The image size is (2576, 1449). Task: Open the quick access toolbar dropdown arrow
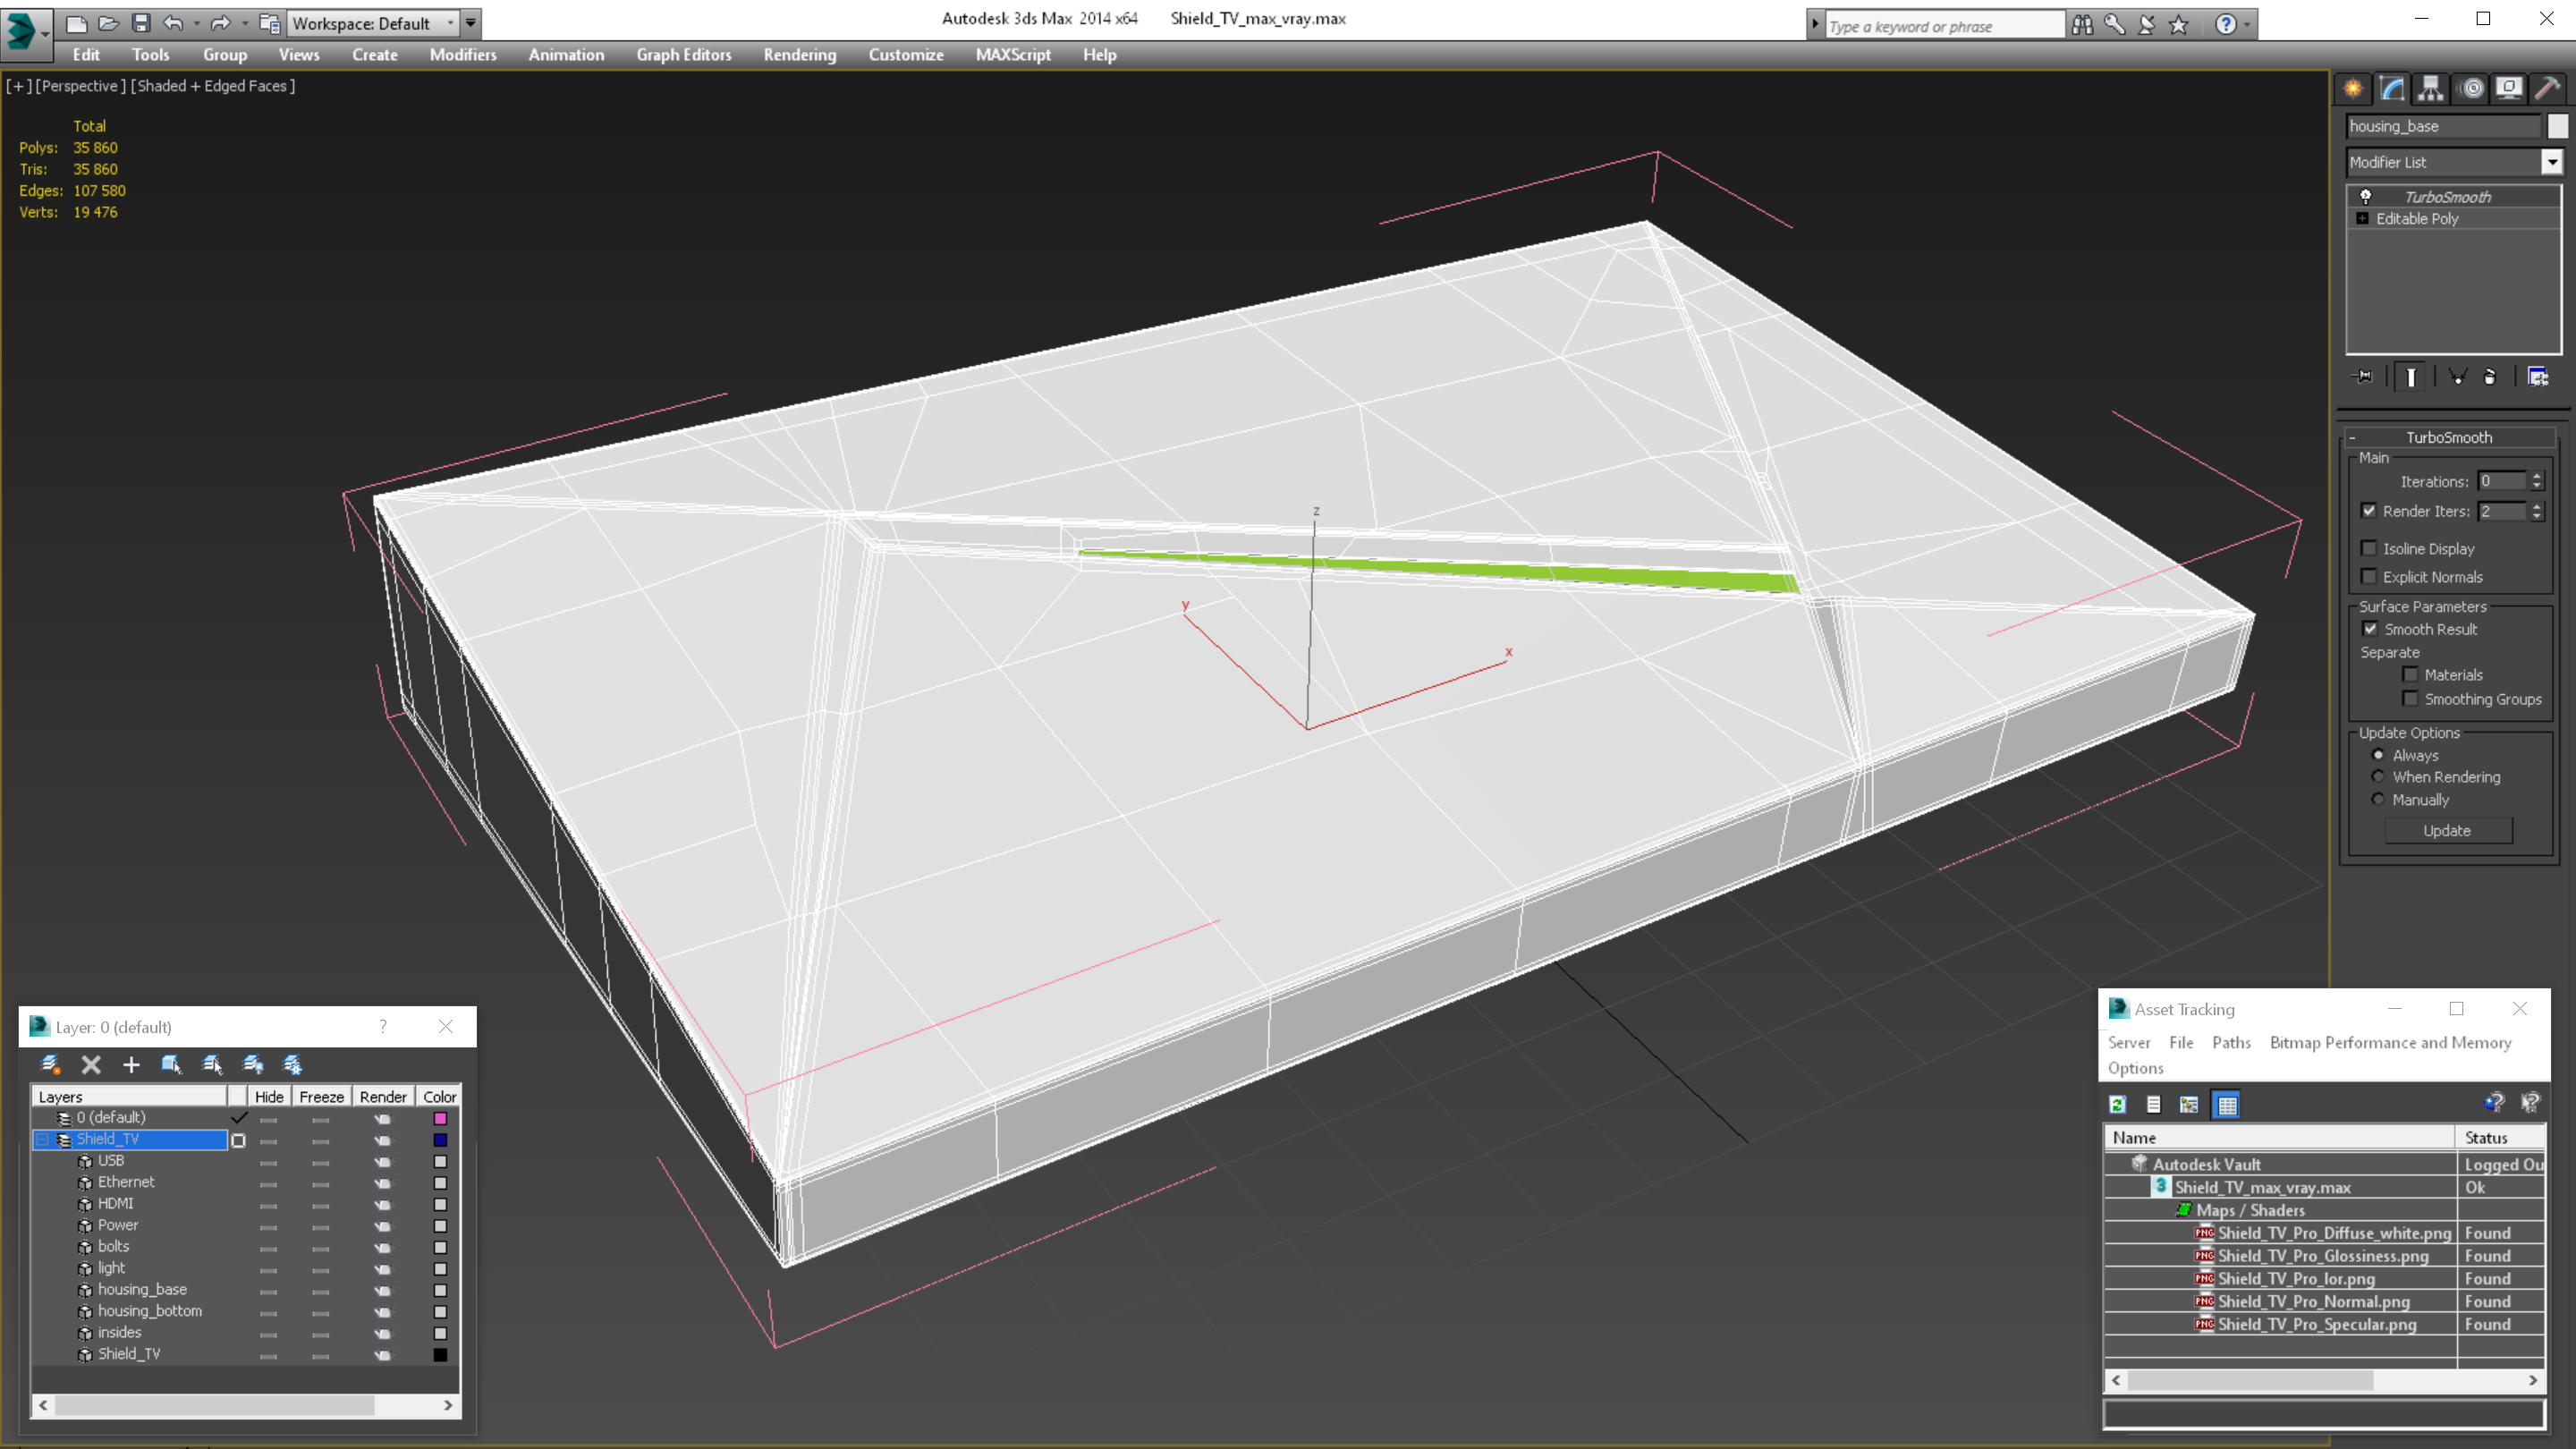pyautogui.click(x=470, y=23)
